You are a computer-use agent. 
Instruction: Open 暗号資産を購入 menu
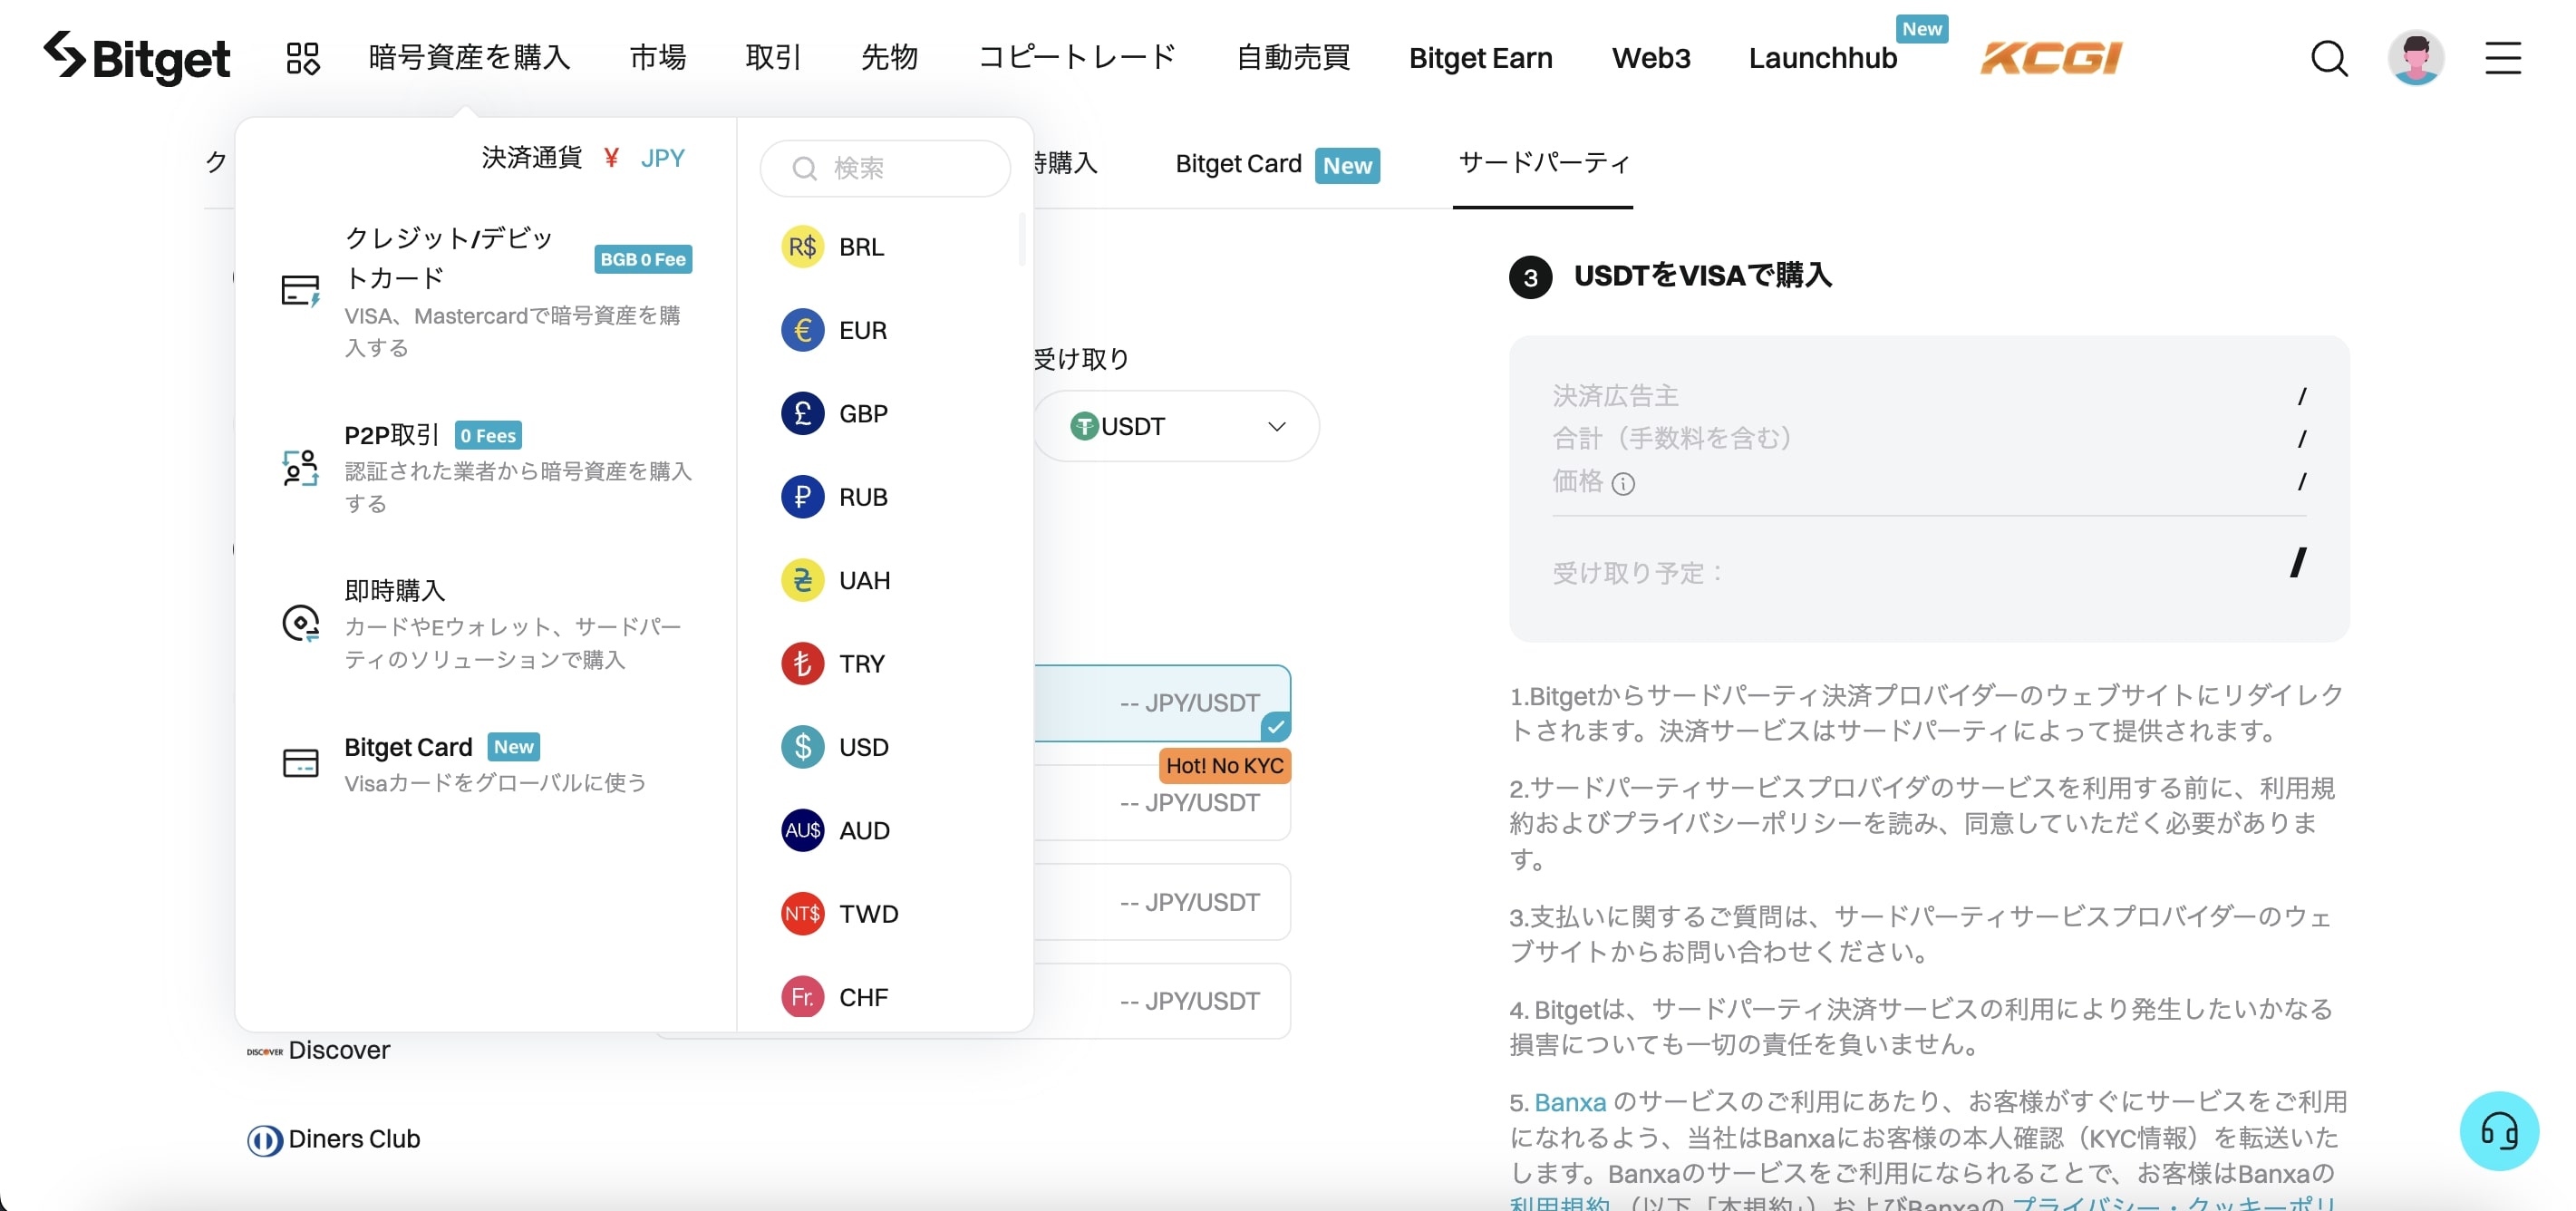[x=469, y=58]
